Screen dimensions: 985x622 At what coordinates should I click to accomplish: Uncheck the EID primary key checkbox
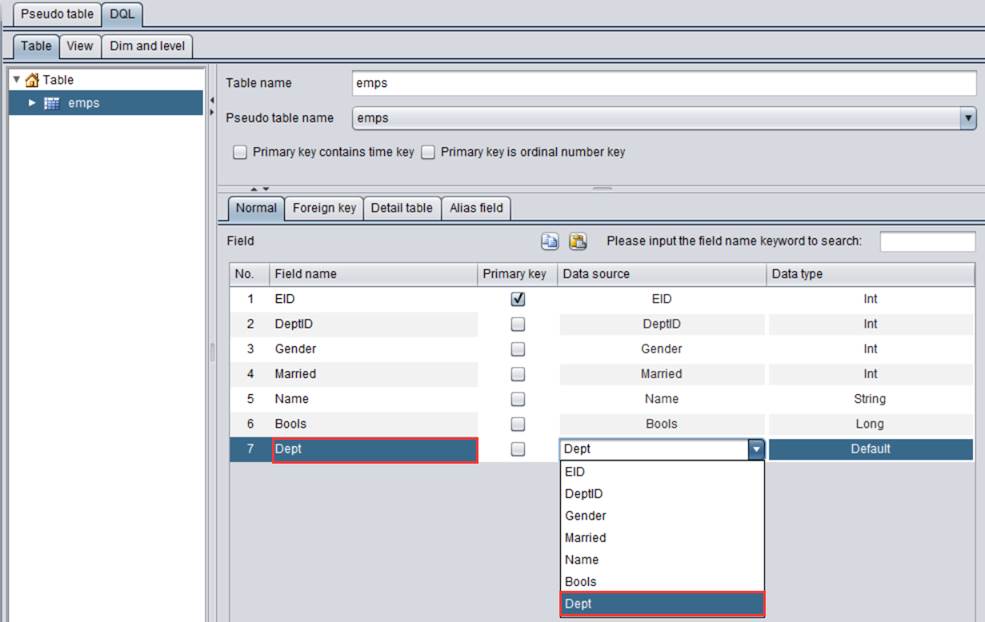[518, 299]
